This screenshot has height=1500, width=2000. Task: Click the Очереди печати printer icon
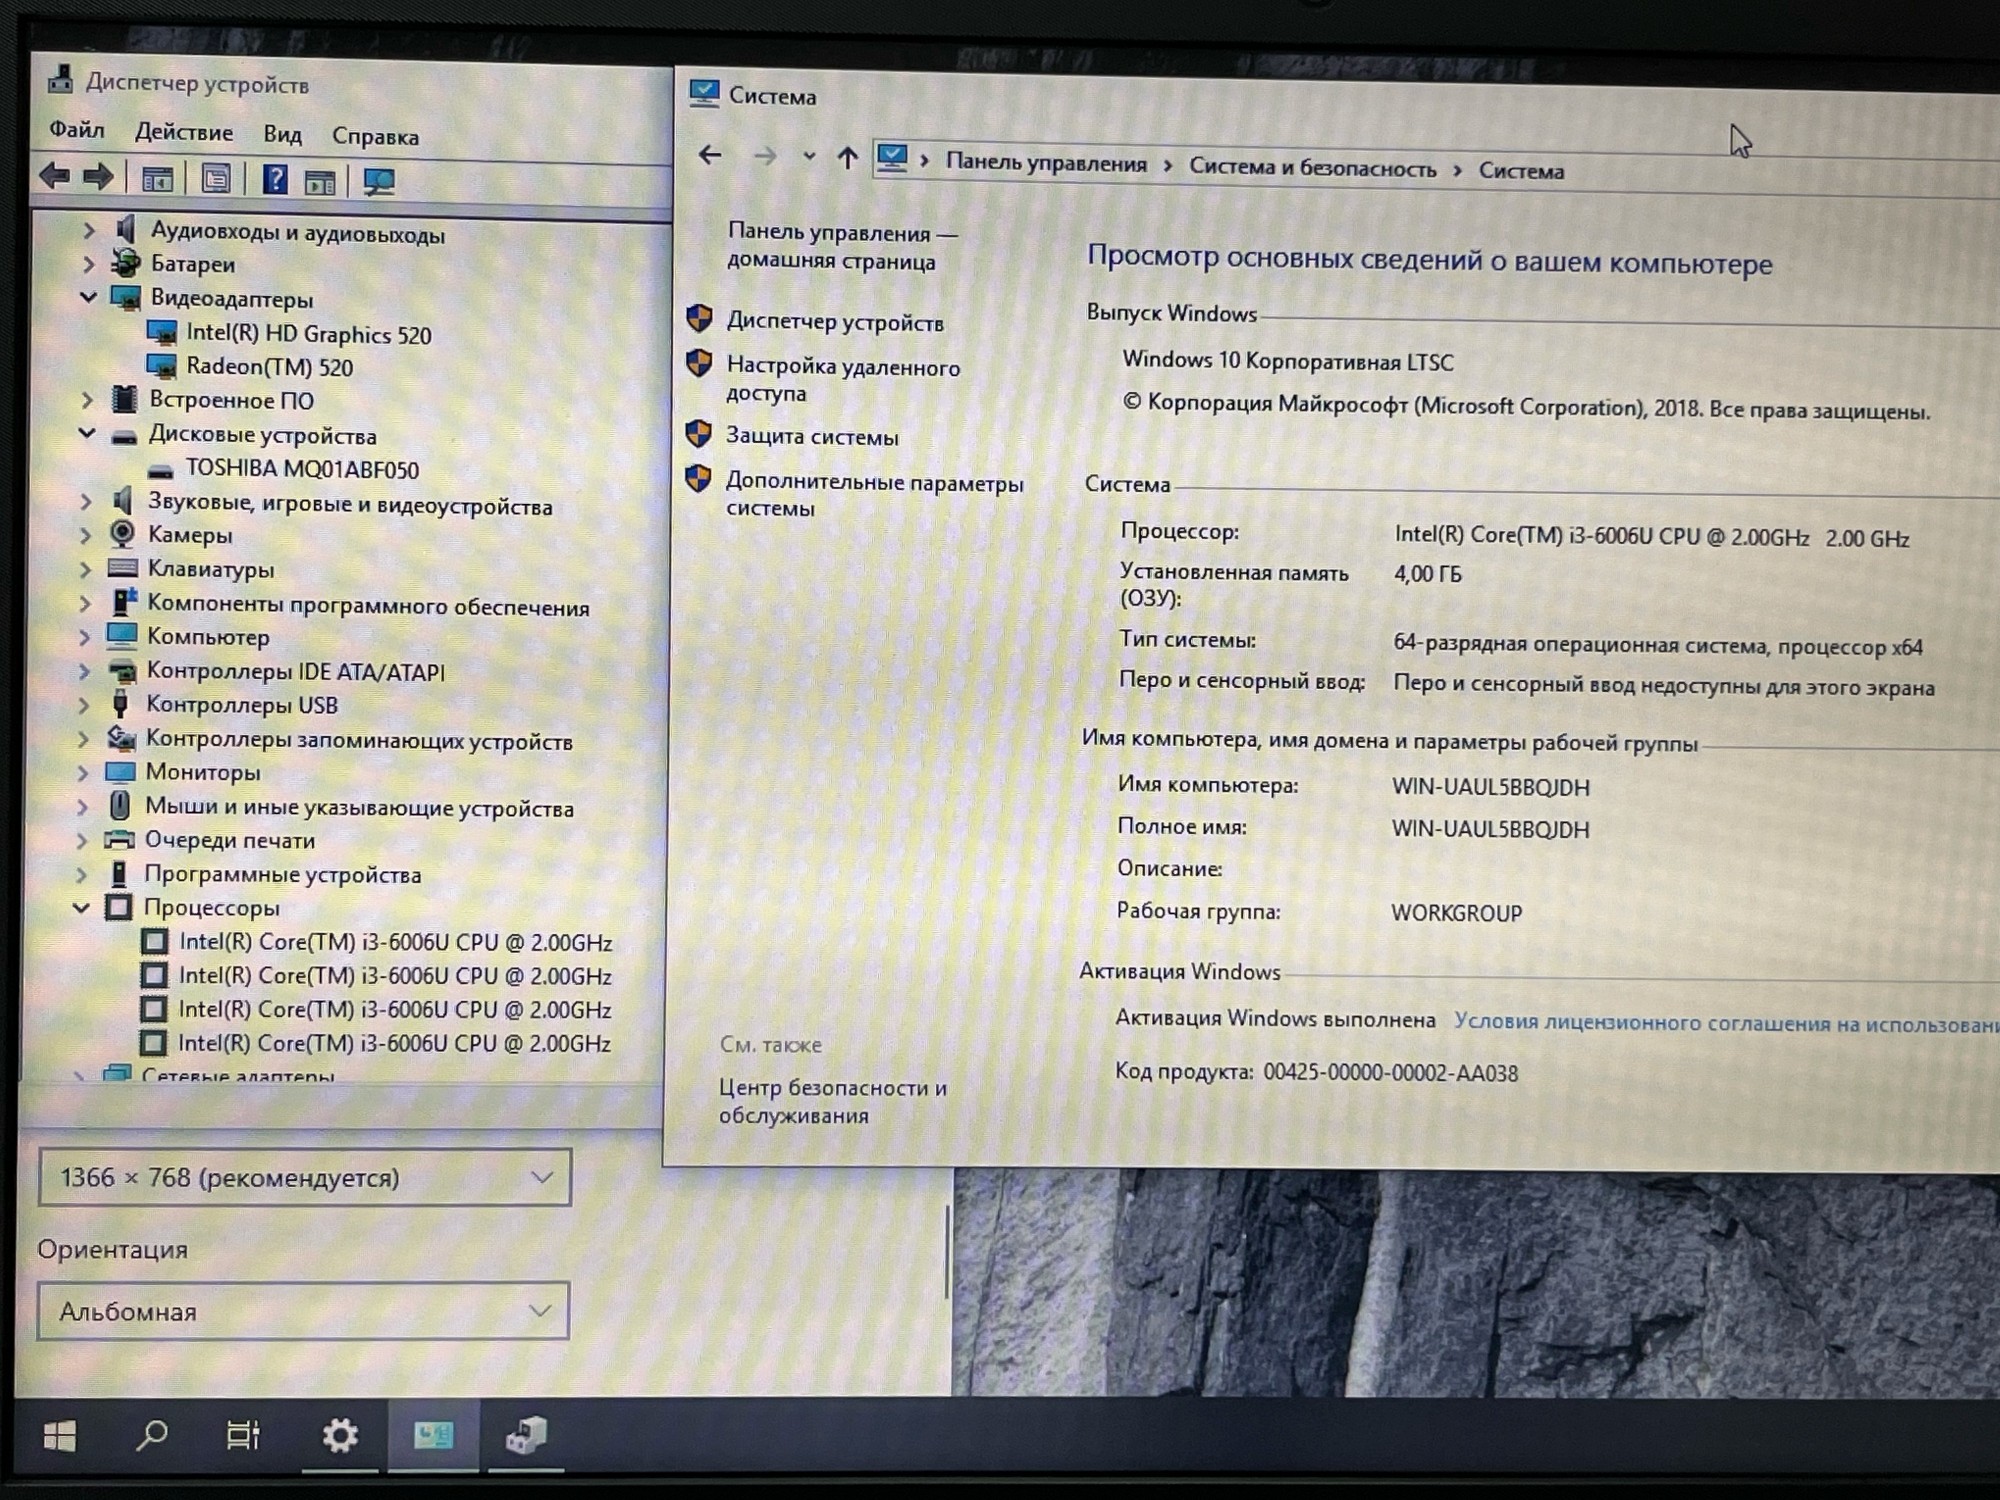[x=119, y=839]
